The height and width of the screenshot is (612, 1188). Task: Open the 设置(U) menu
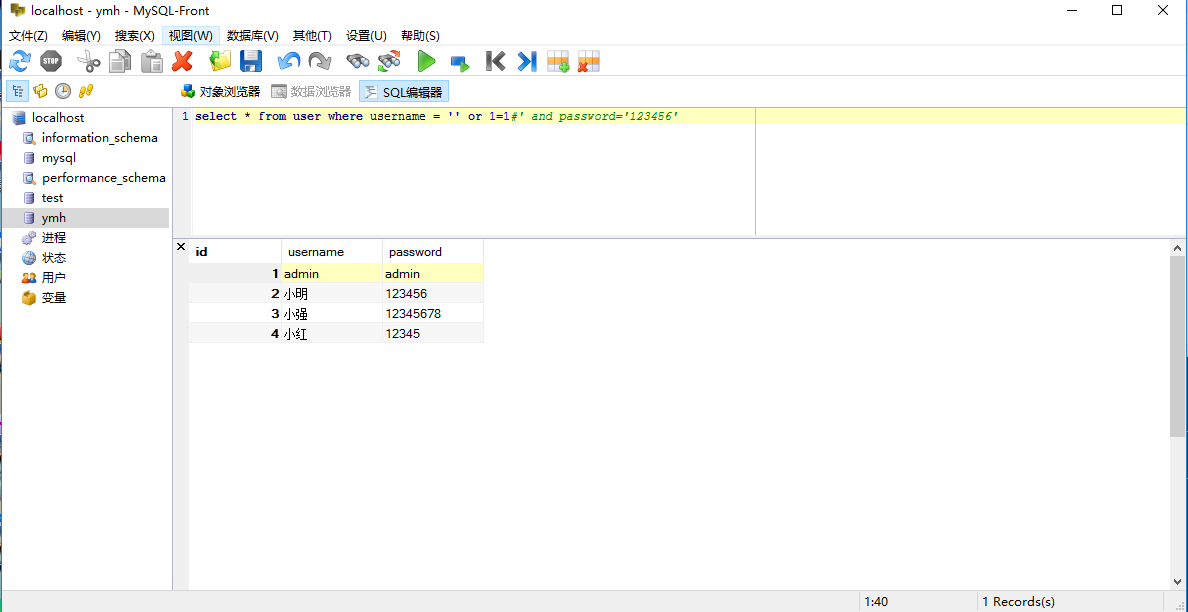366,36
